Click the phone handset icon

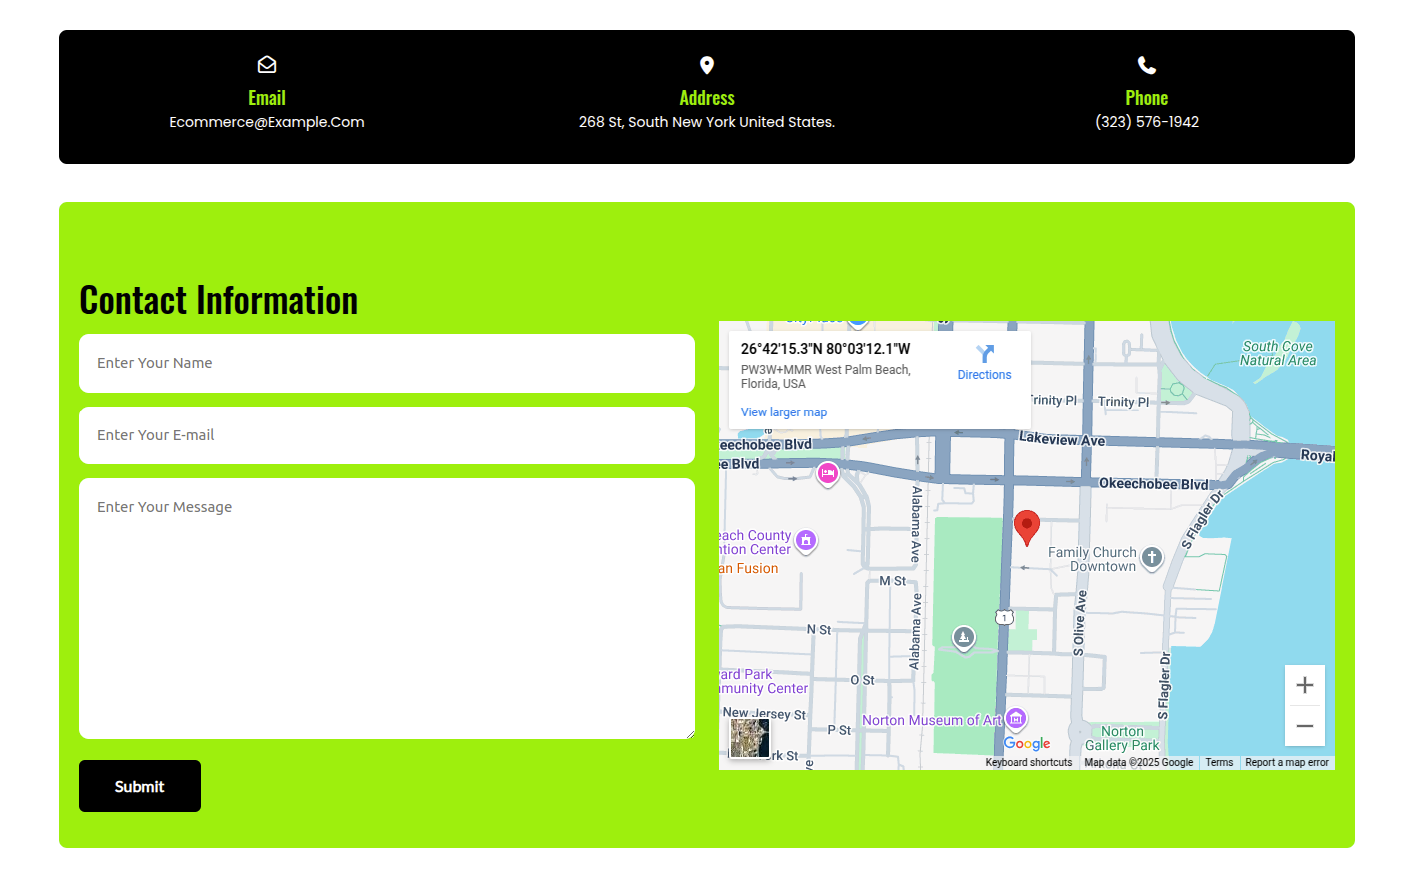[1147, 65]
